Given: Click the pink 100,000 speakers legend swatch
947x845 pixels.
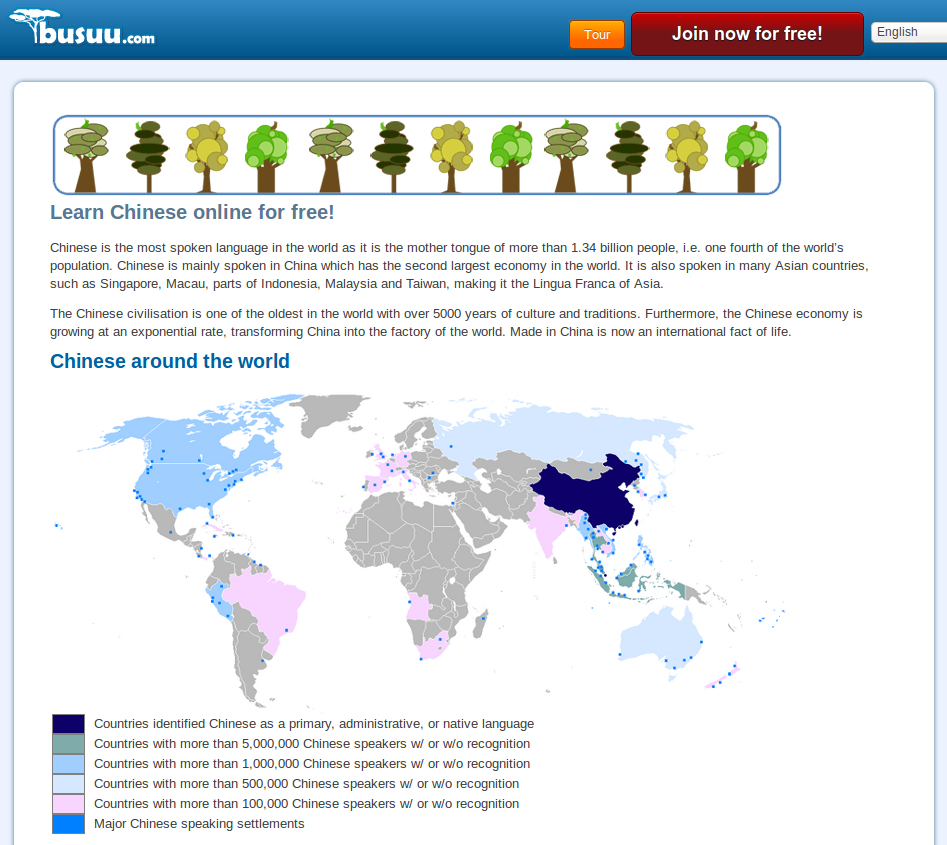Looking at the screenshot, I should (x=68, y=804).
